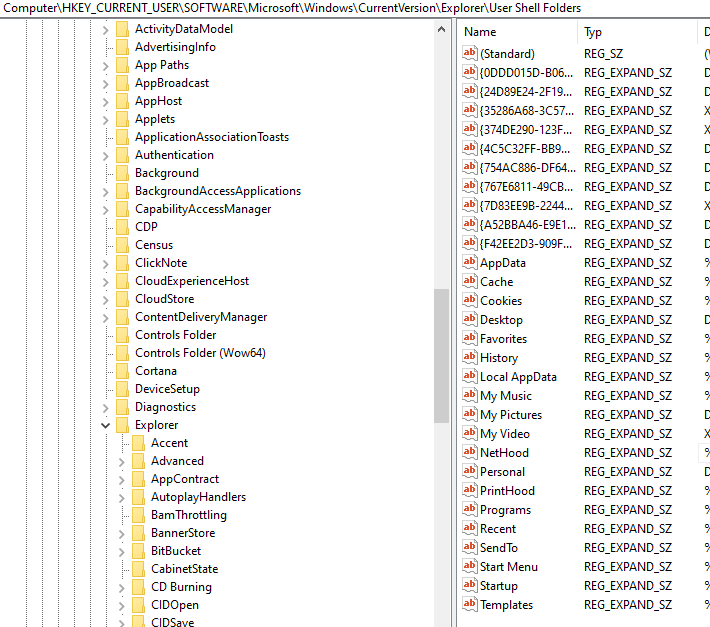Select the string icon of Cookies entry

(x=470, y=300)
